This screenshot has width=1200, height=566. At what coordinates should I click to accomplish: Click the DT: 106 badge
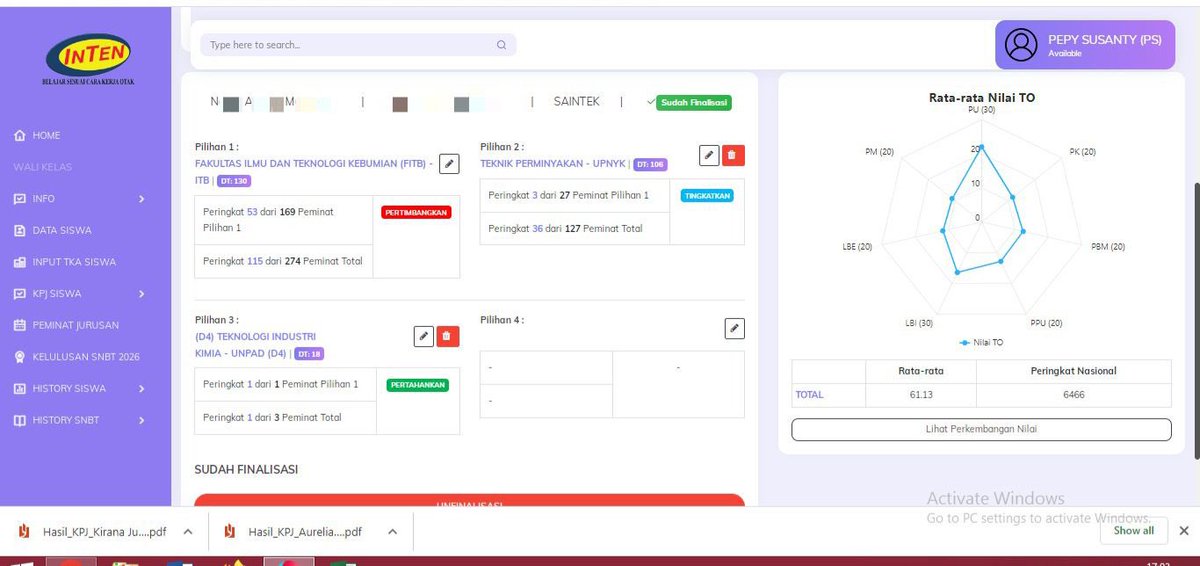click(650, 164)
